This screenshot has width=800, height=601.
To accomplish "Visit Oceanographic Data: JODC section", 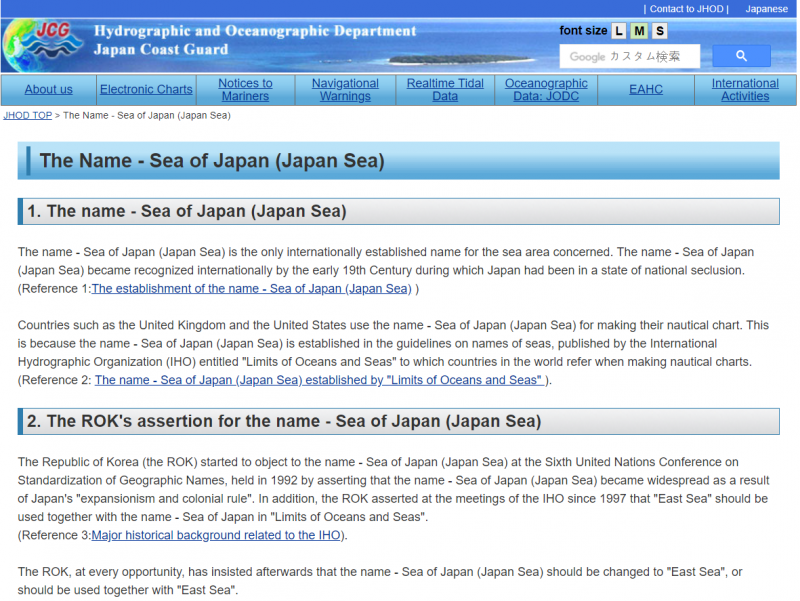I will [x=546, y=90].
